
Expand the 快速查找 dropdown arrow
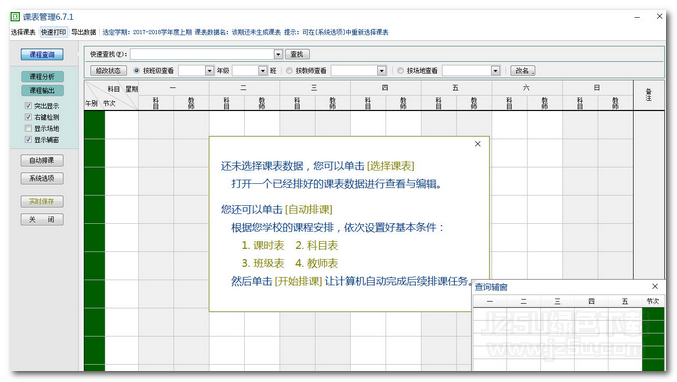(278, 54)
